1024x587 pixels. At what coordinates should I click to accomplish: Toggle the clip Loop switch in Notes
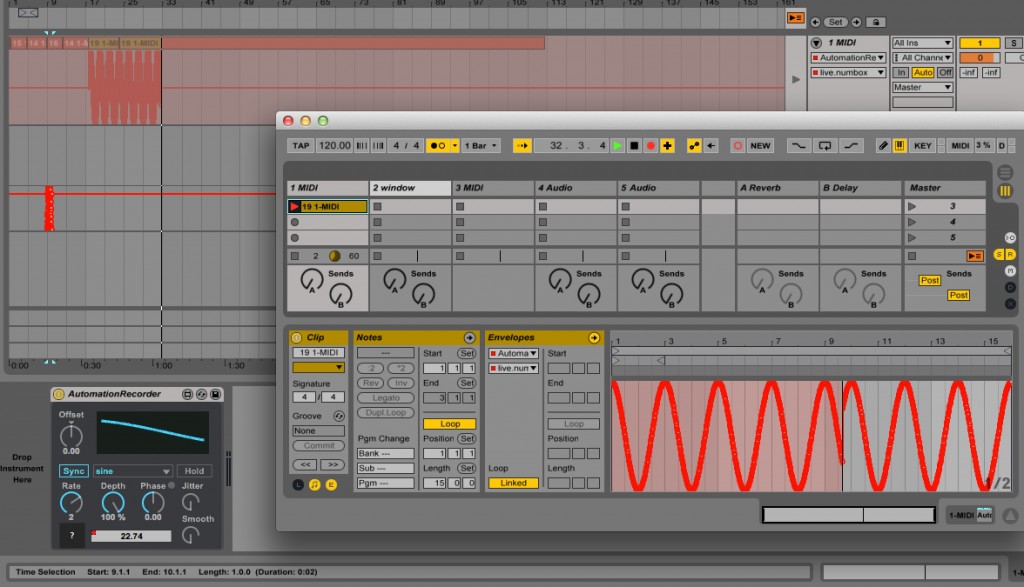449,424
